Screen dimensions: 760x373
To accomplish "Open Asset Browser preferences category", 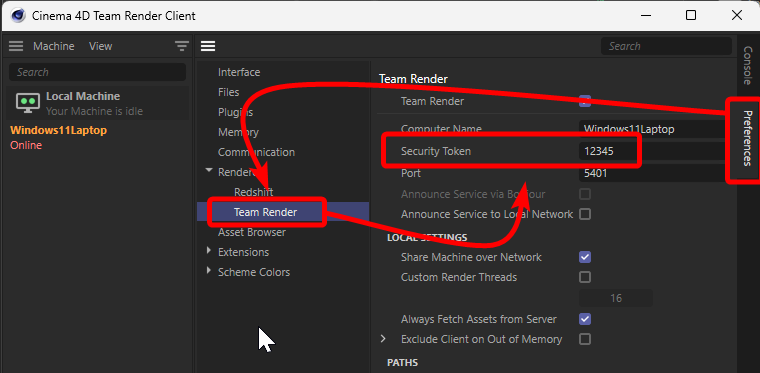I will (252, 232).
